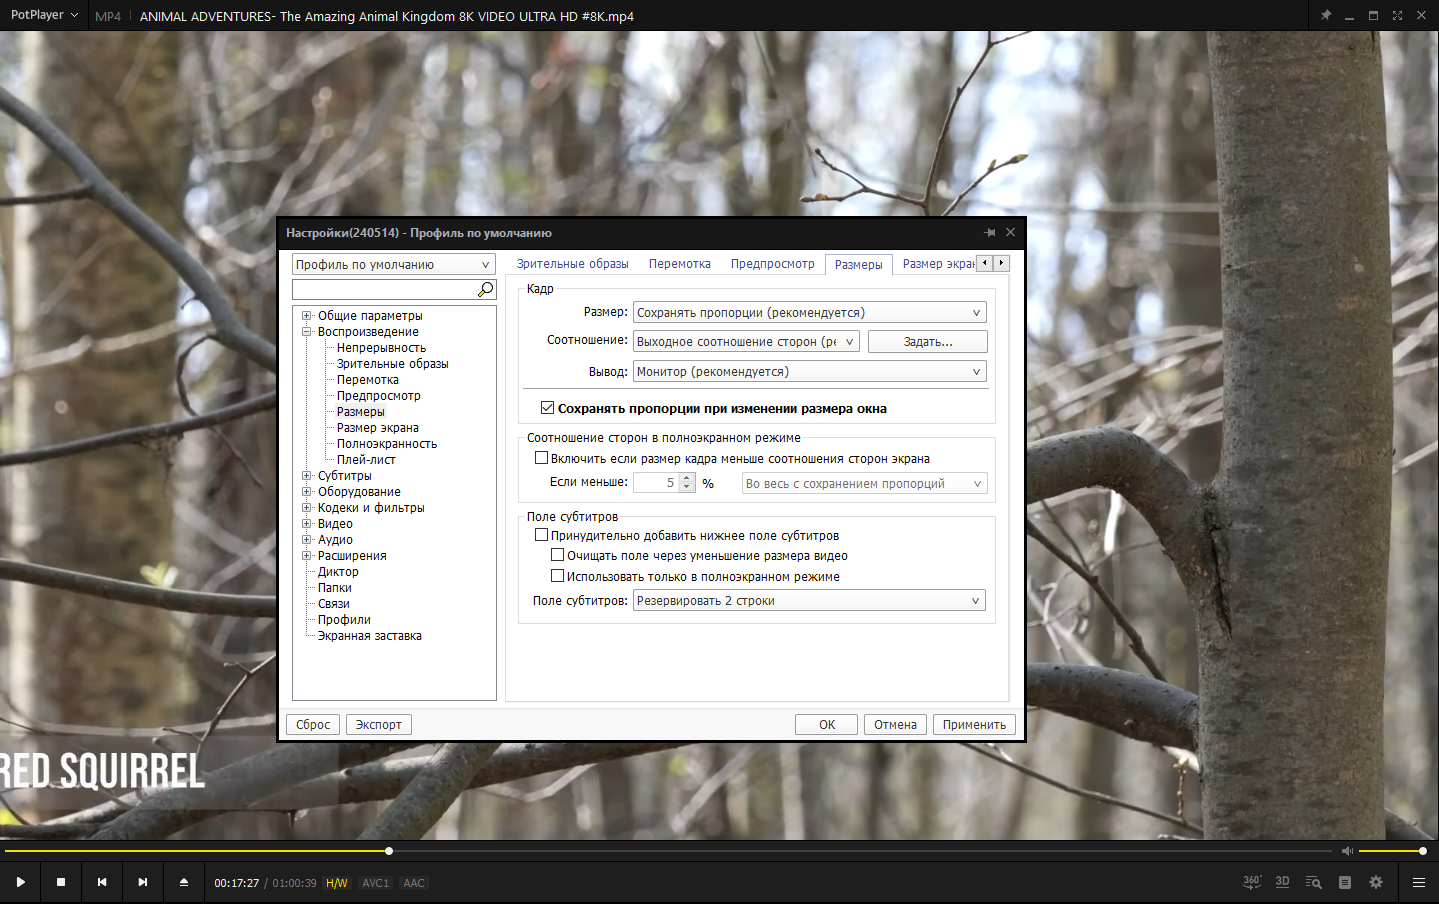Open the Предпросмотр tab
Viewport: 1439px width, 904px height.
tap(773, 264)
